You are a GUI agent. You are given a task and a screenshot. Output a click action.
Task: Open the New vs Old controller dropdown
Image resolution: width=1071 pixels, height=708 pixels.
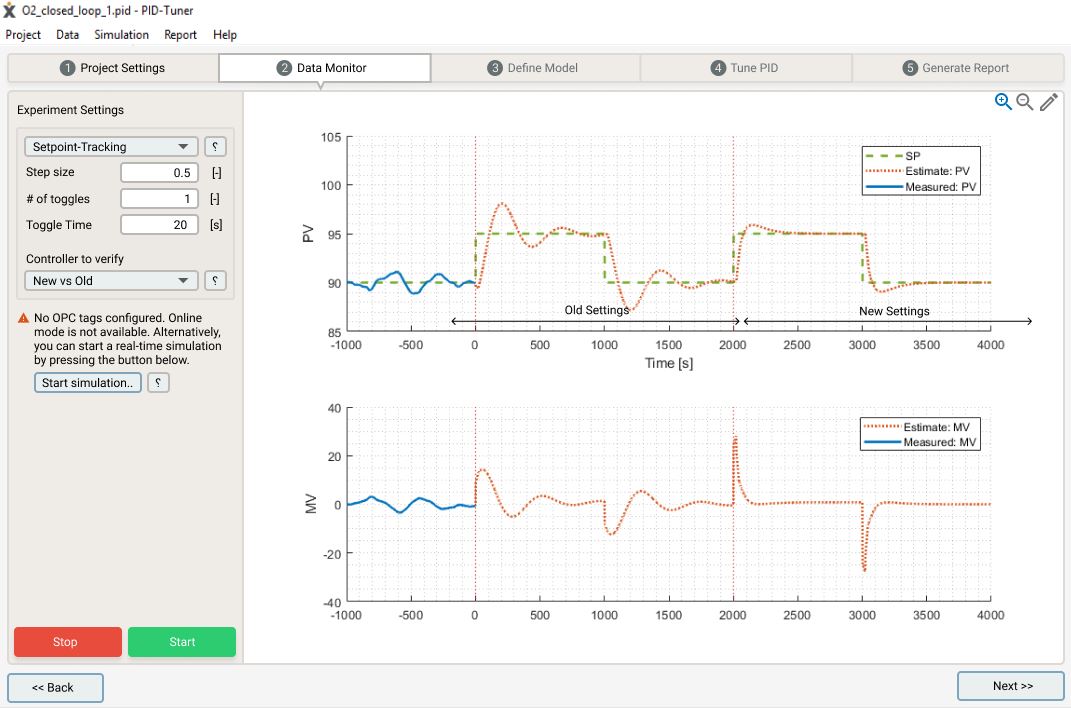pyautogui.click(x=110, y=280)
